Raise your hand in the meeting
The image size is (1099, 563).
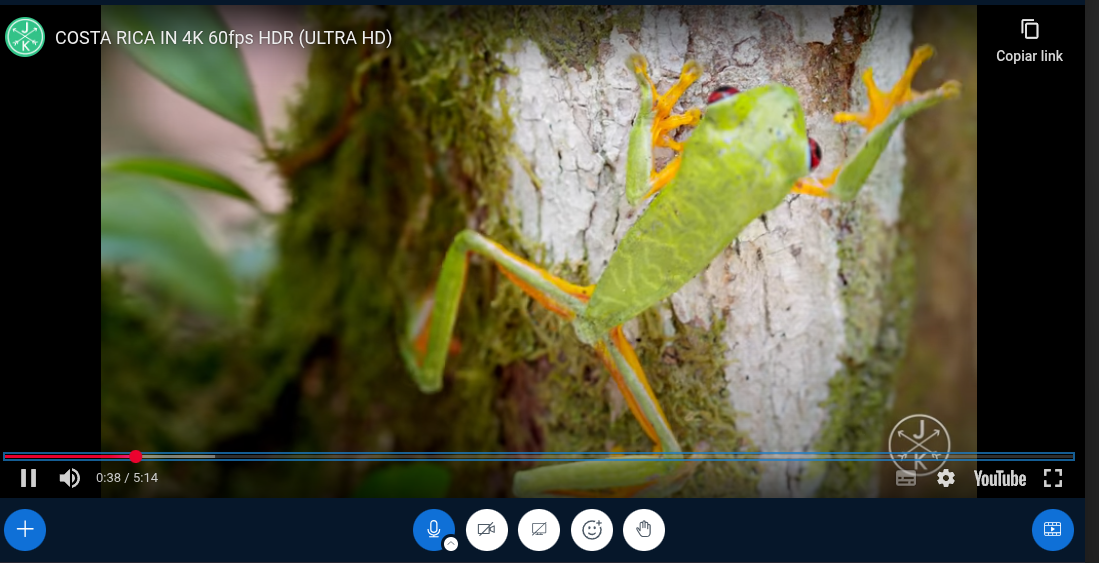point(644,530)
